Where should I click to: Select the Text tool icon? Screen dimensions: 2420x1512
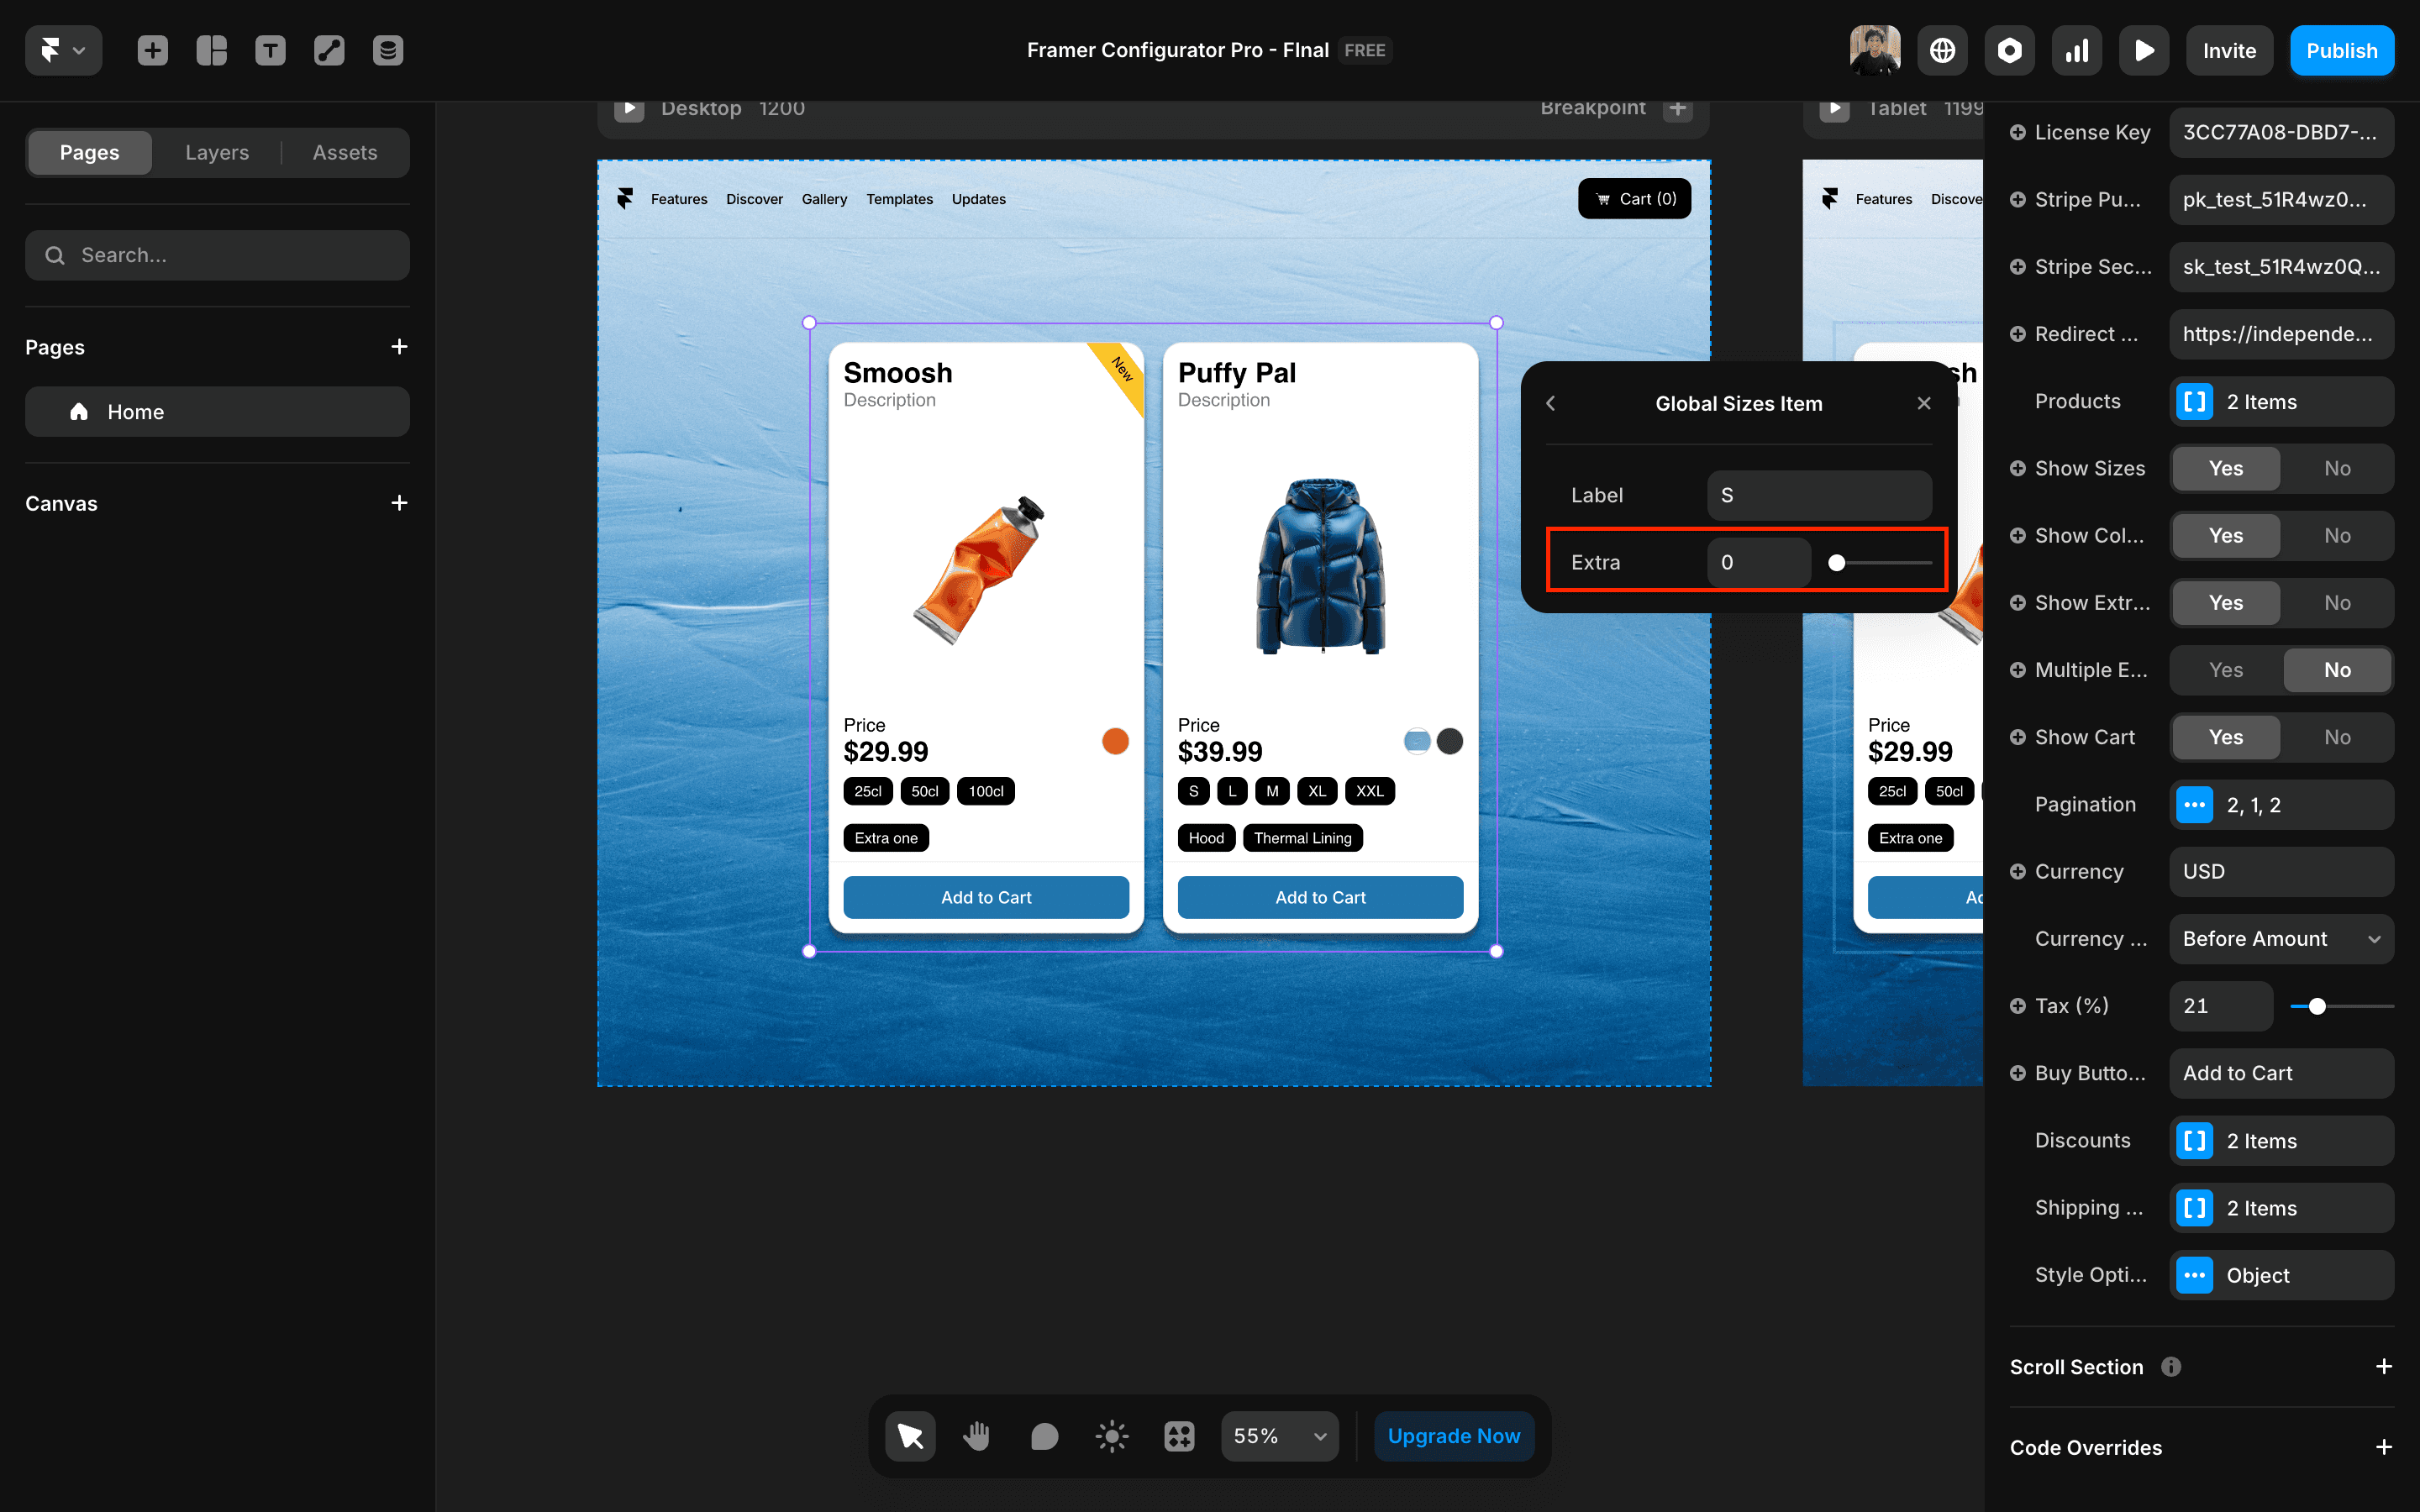[270, 50]
